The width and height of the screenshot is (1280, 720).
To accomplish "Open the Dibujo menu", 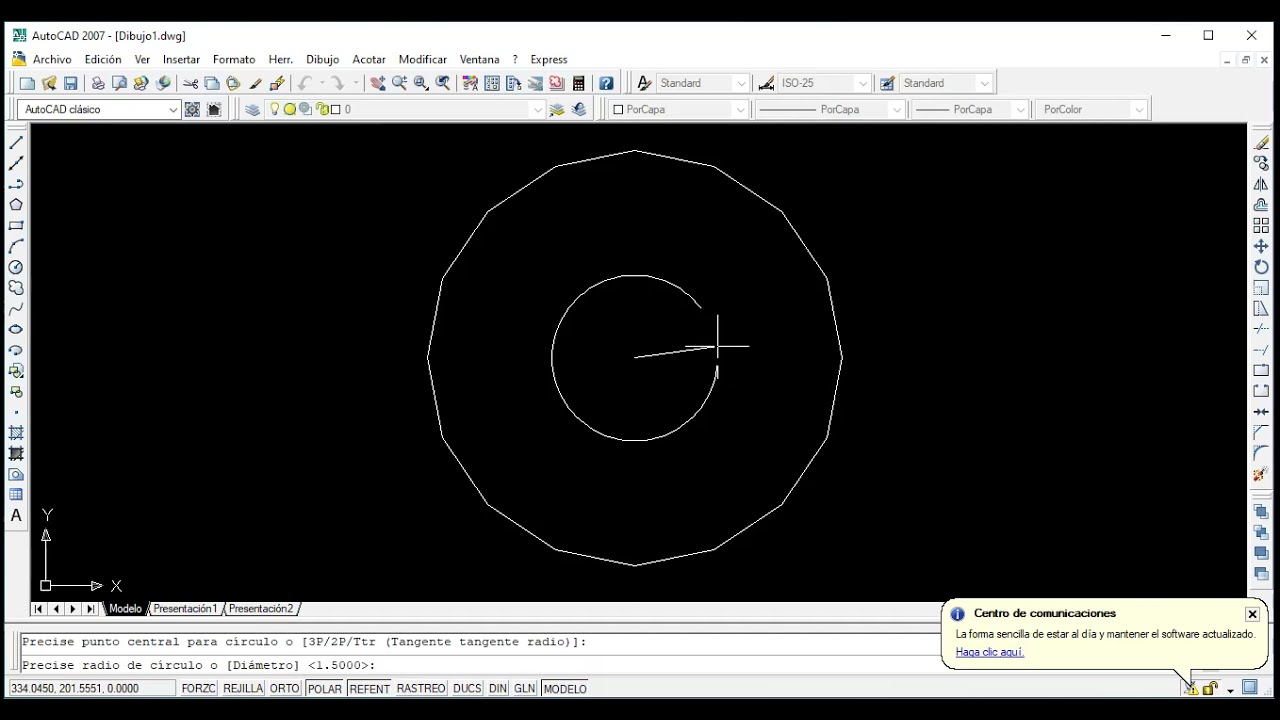I will (322, 59).
